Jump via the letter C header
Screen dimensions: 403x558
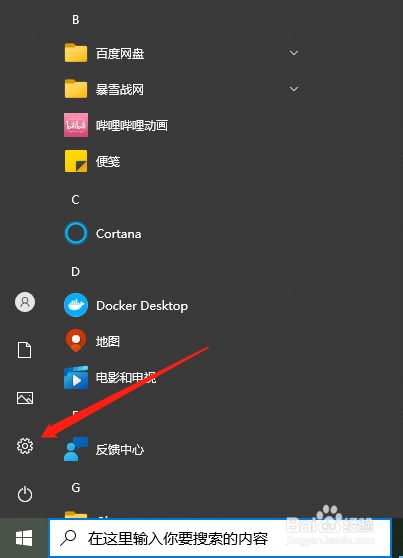coord(75,199)
